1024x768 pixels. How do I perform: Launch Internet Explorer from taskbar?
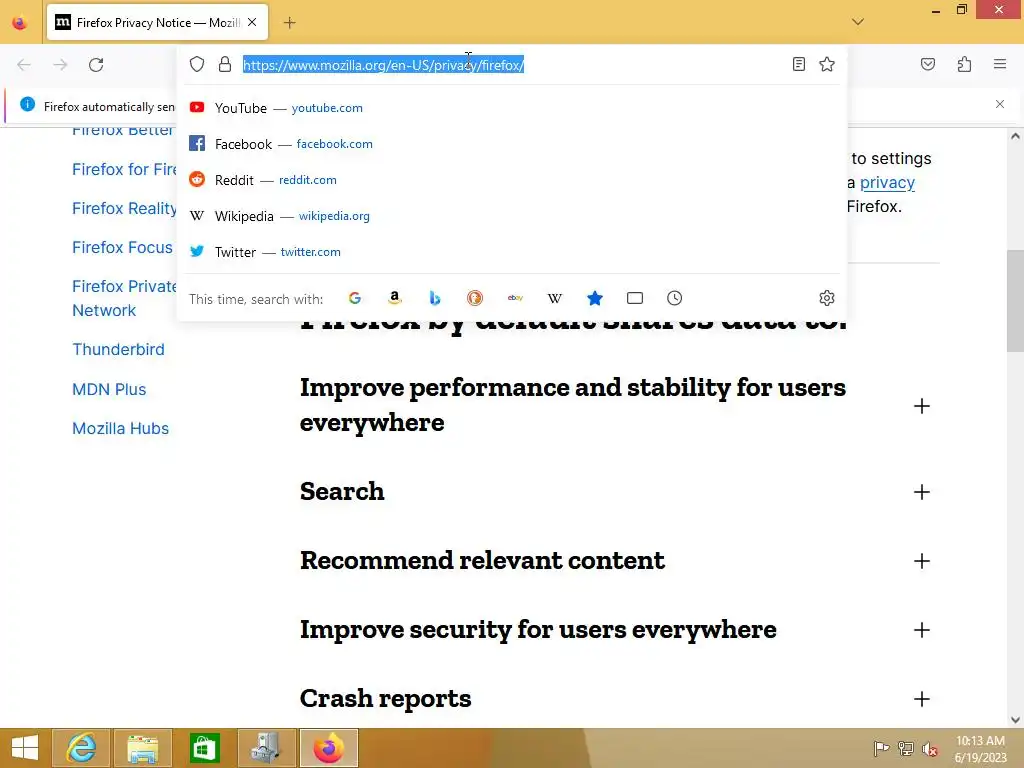(81, 748)
